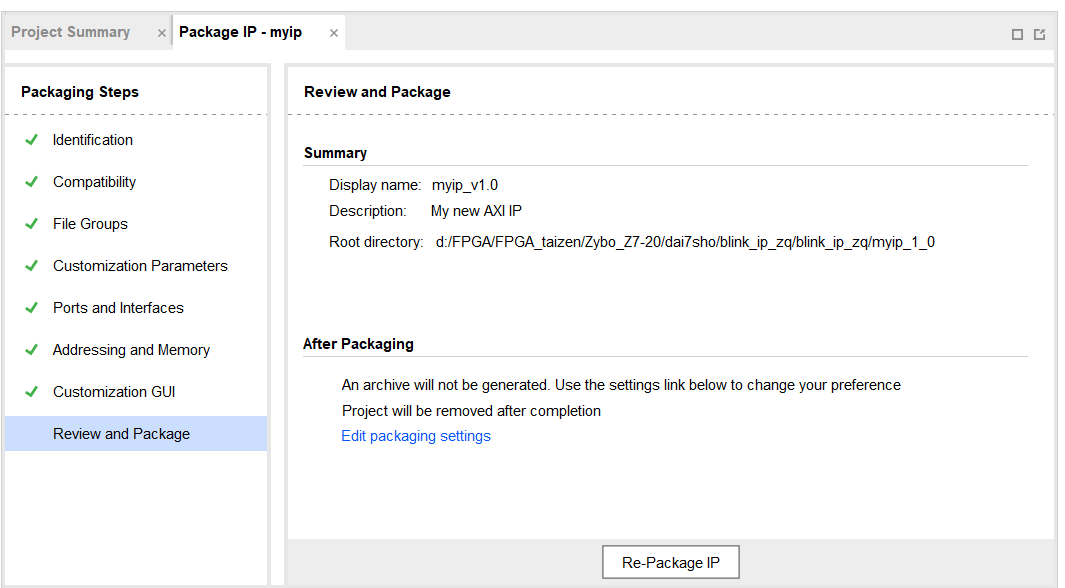Click the Edit packaging settings link
Screen dimensions: 1065x588
coord(416,436)
